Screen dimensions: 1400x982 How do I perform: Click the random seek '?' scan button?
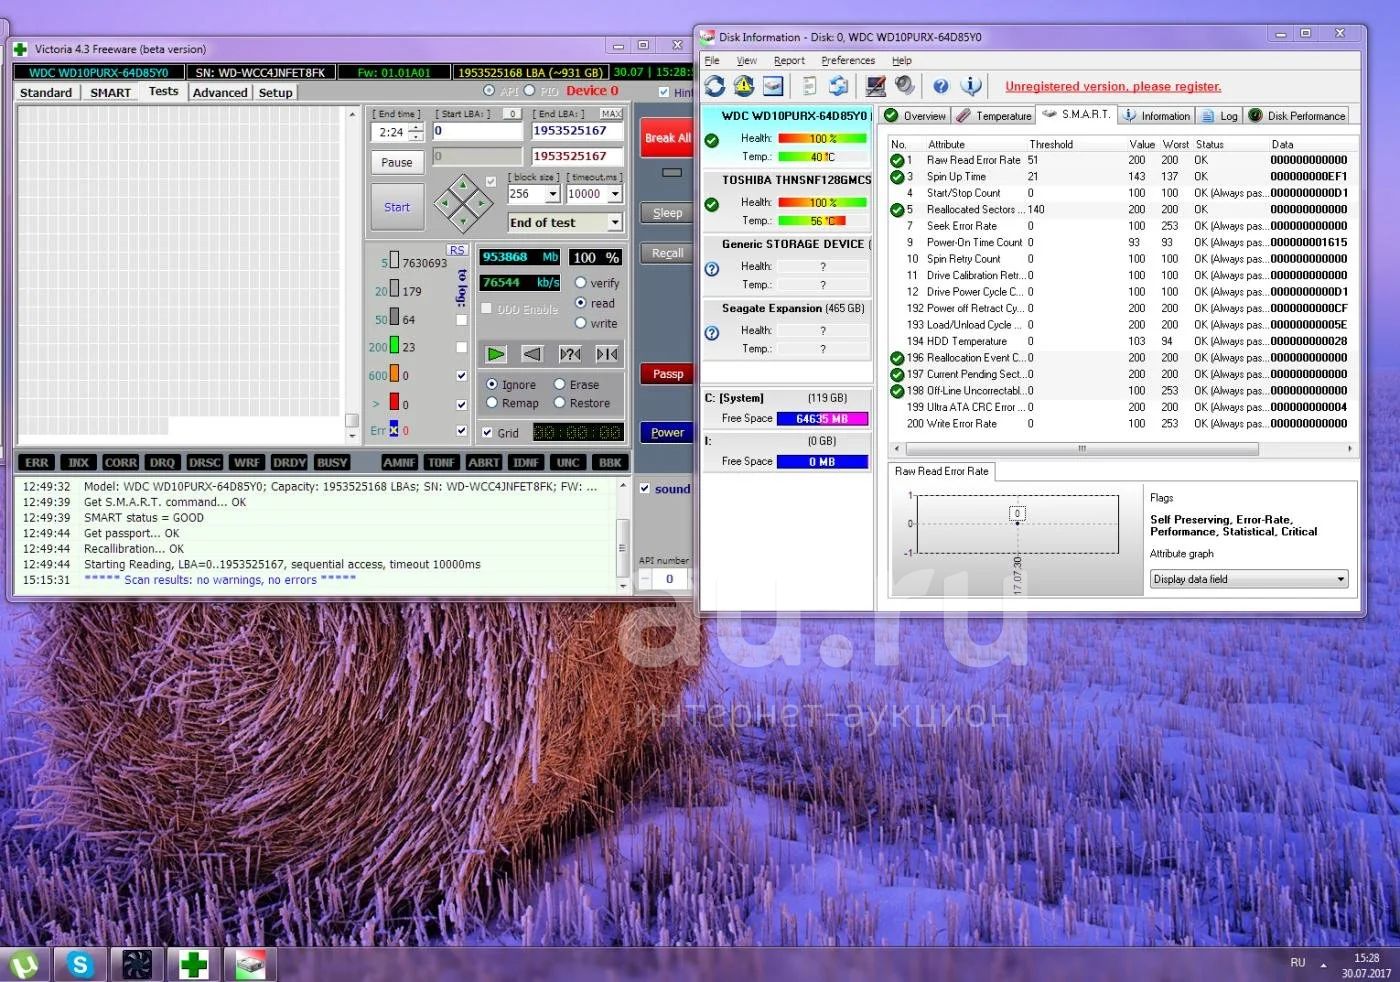tap(570, 353)
